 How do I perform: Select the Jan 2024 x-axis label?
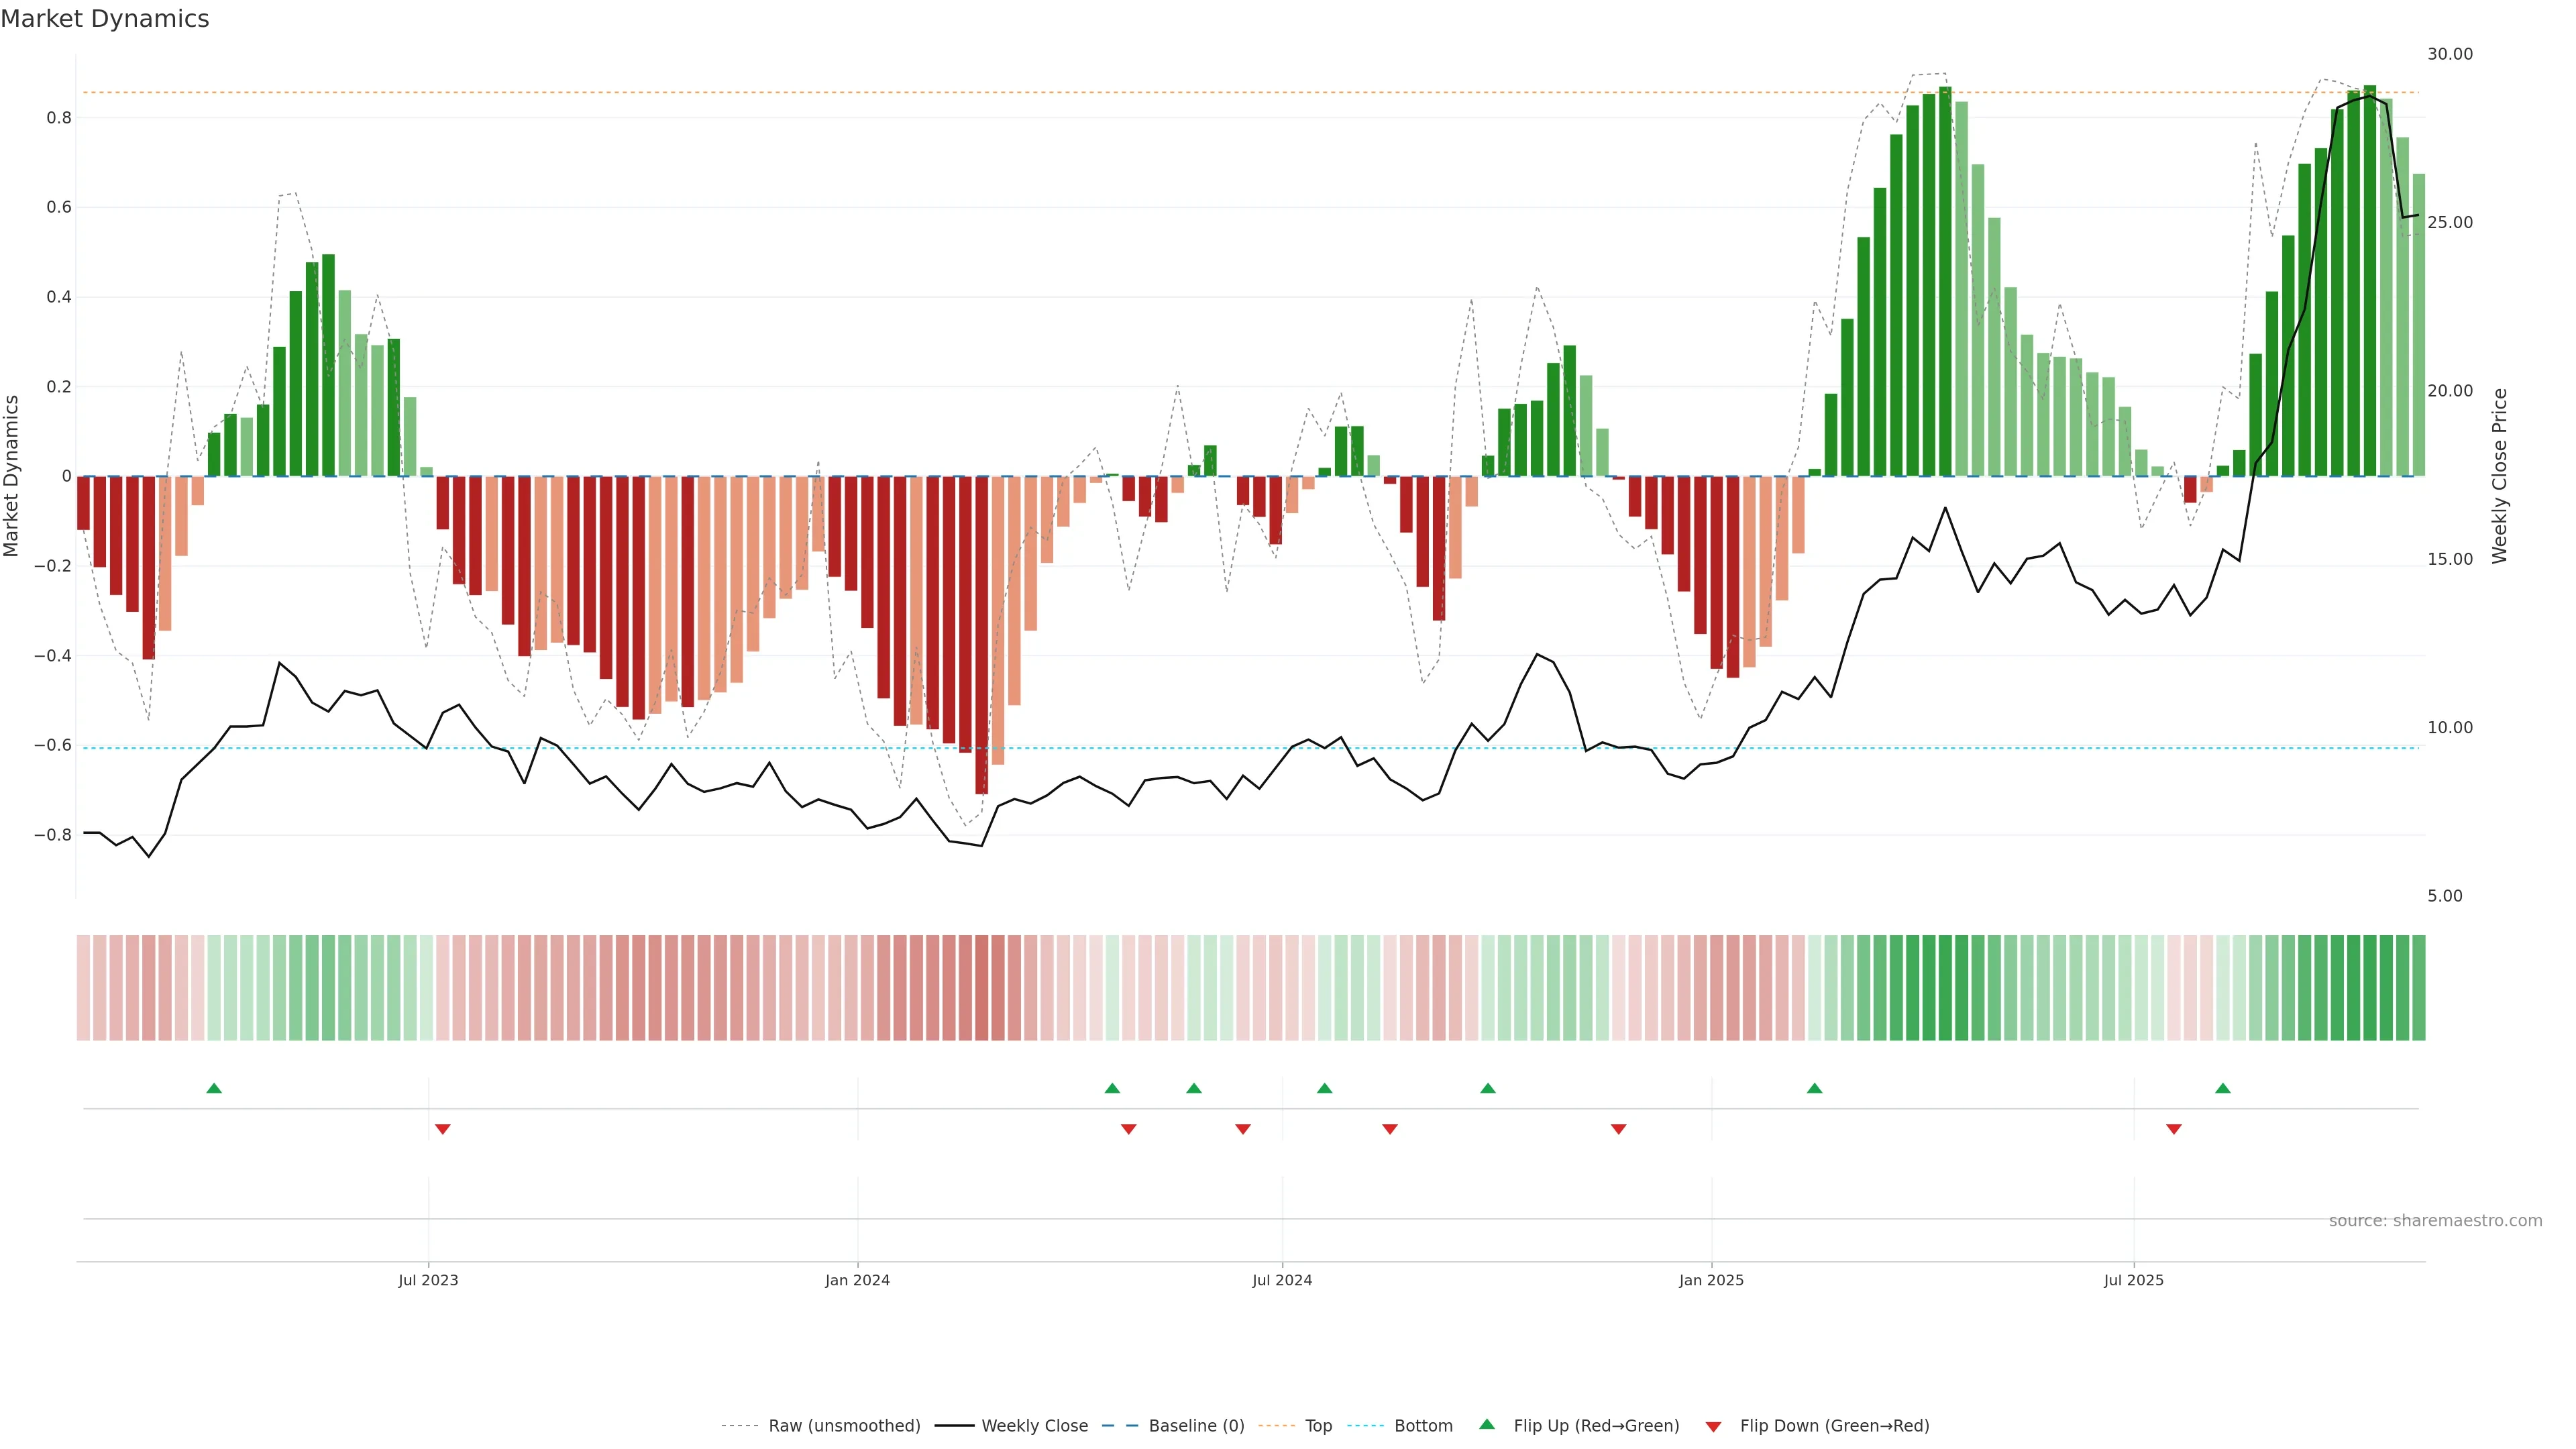857,1280
